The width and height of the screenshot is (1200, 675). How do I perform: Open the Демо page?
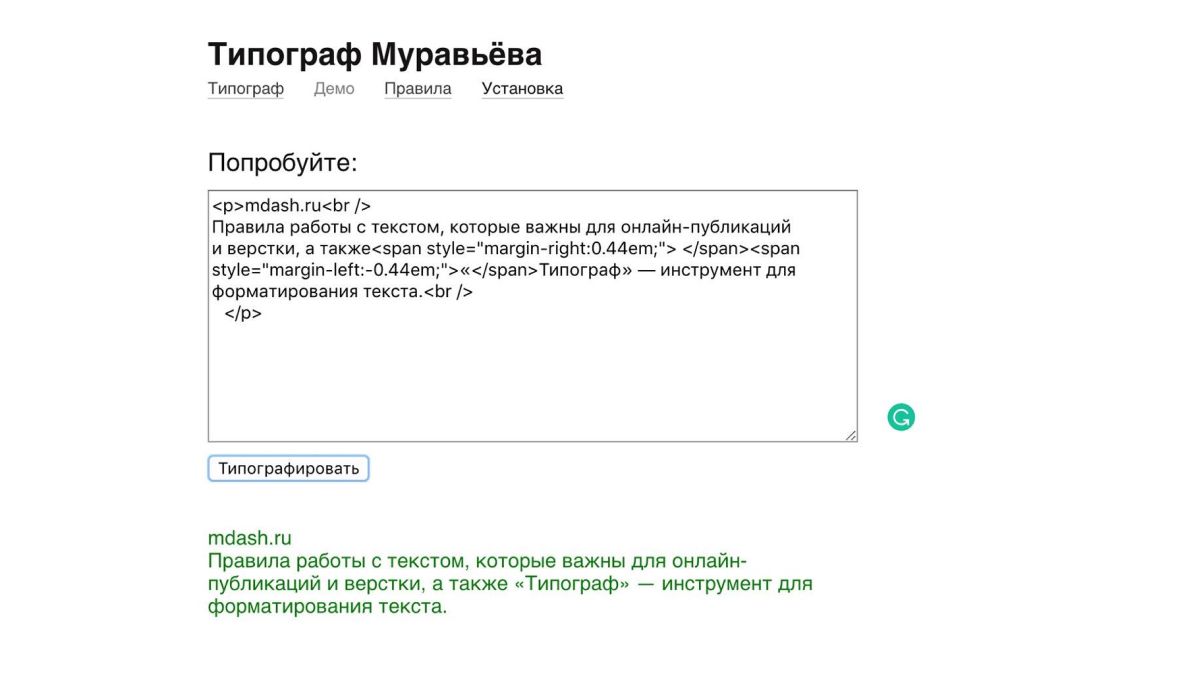333,89
